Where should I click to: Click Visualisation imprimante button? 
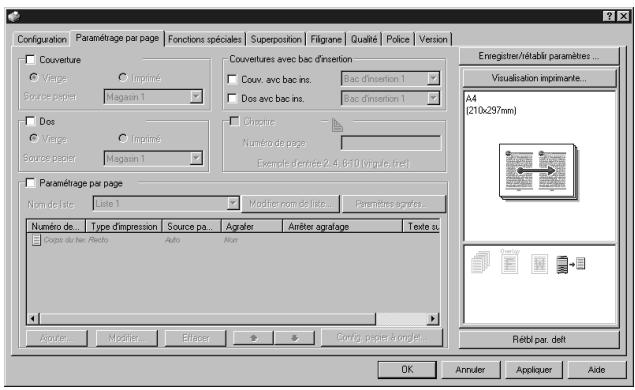(x=539, y=78)
